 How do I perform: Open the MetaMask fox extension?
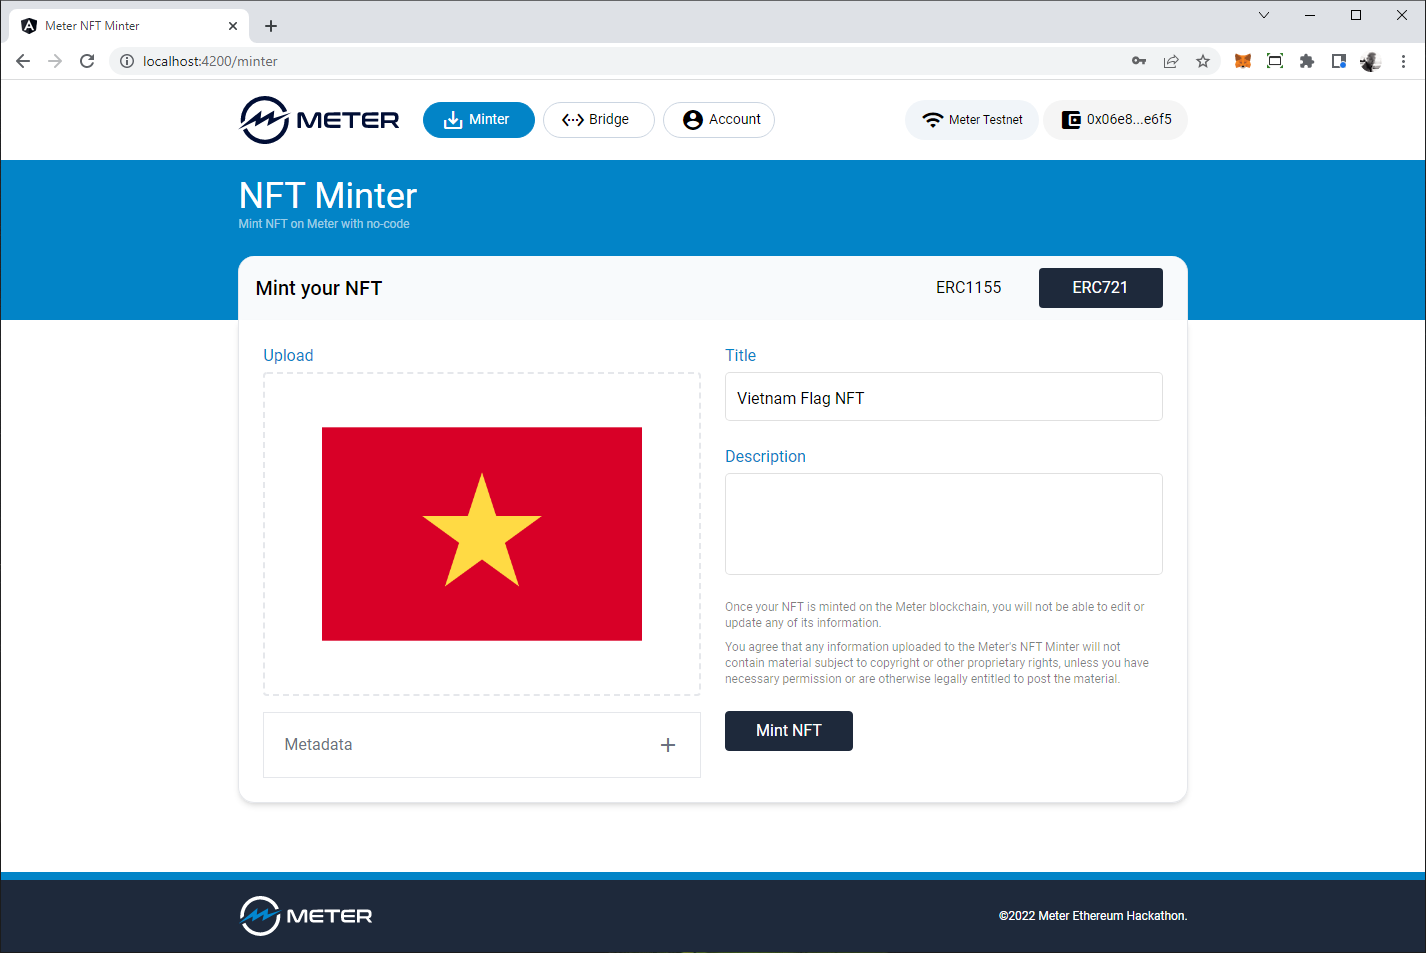click(x=1243, y=61)
